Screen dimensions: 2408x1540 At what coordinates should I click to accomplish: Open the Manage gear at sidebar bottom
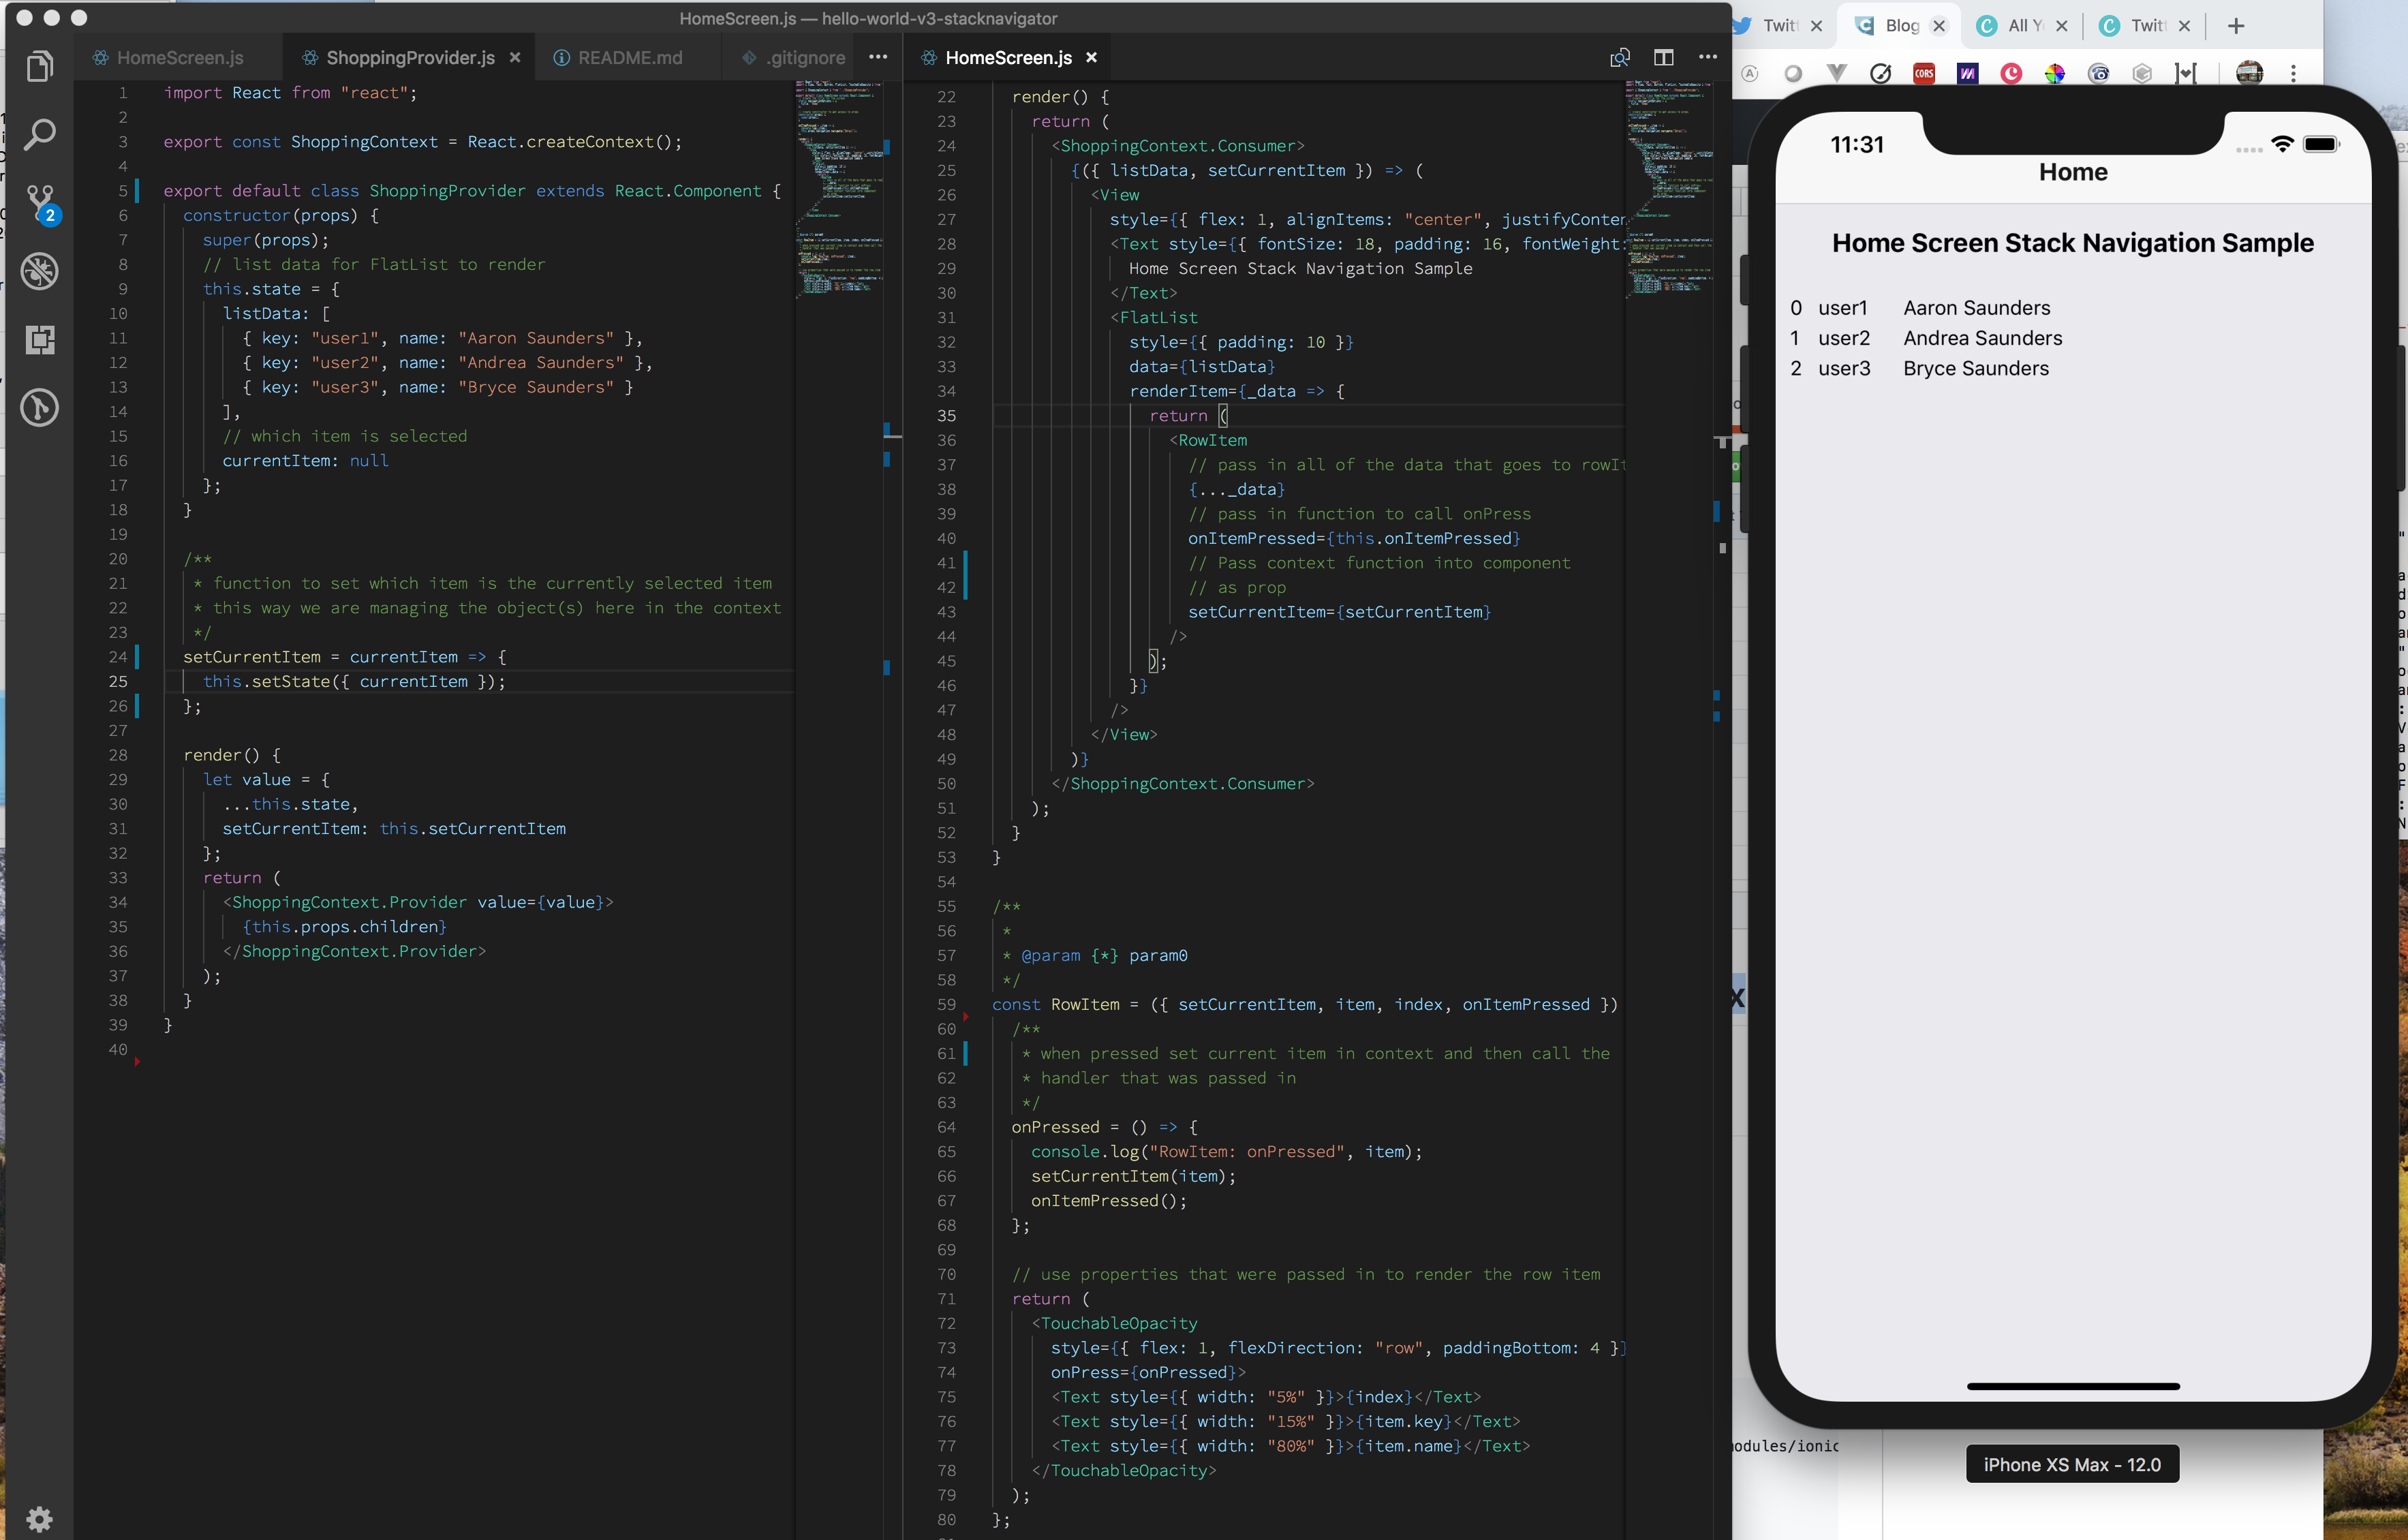pyautogui.click(x=39, y=1519)
